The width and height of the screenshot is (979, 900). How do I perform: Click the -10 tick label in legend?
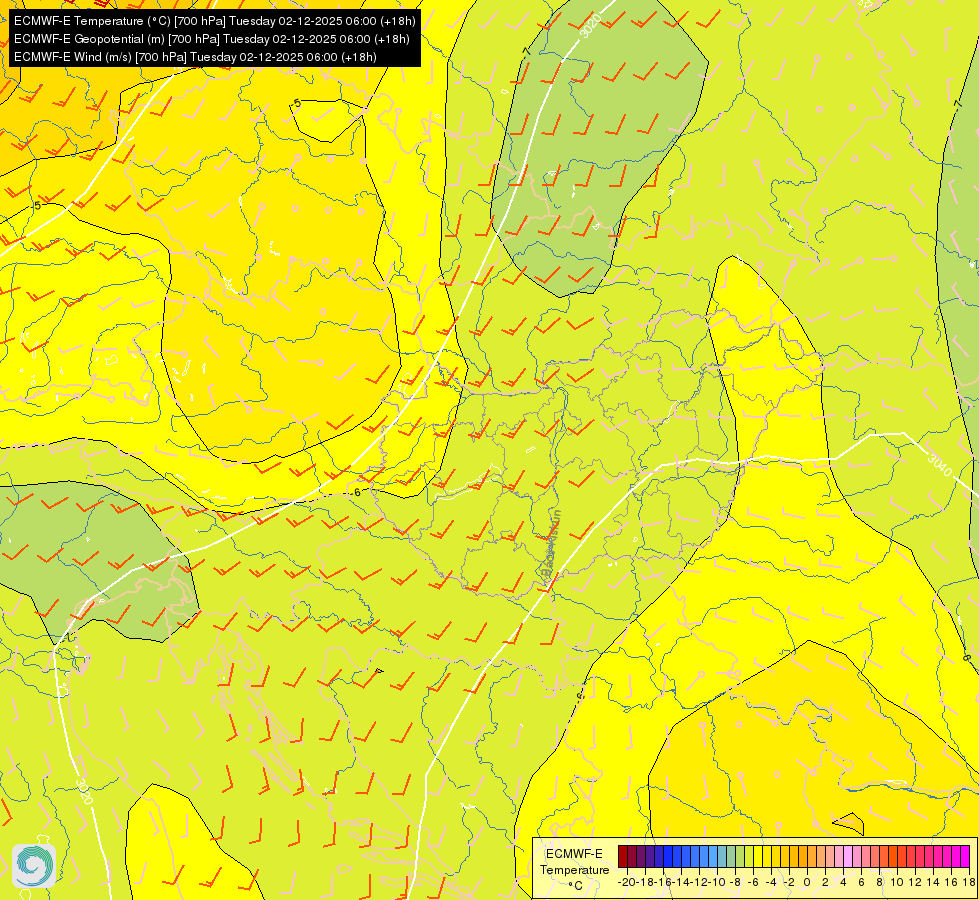[x=717, y=883]
